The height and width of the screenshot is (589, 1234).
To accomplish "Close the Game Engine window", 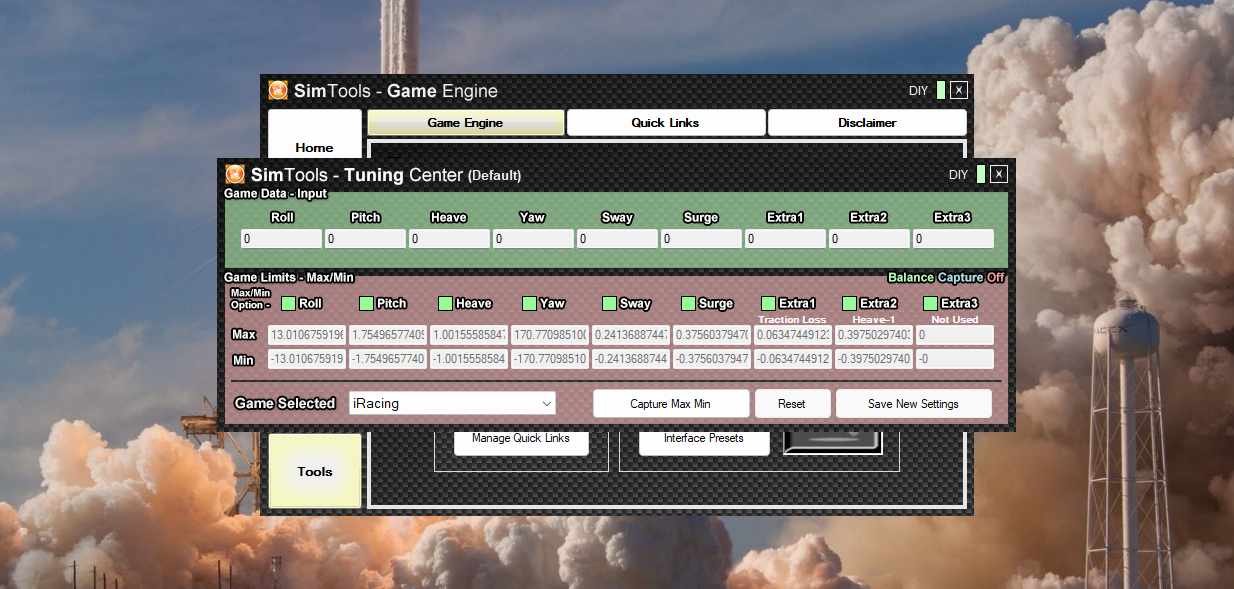I will 958,90.
